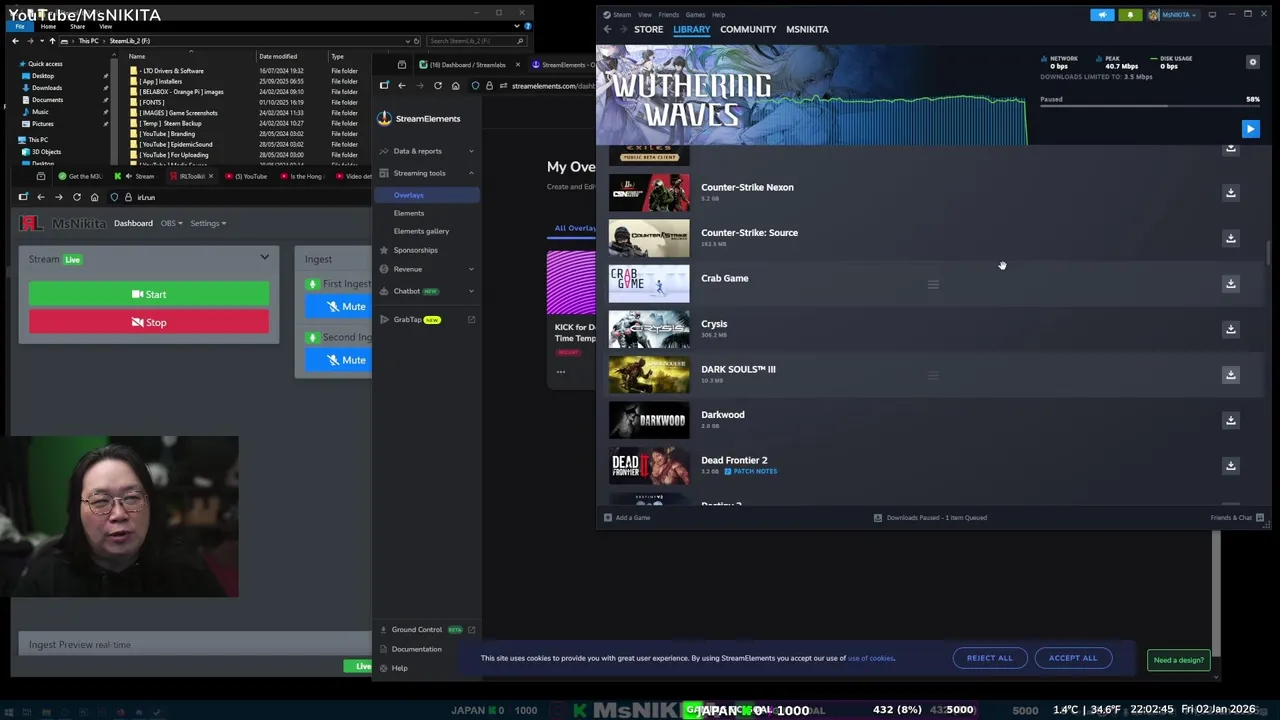Screen dimensions: 1280x720
Task: Mute the Second Ingest
Action: [x=340, y=360]
